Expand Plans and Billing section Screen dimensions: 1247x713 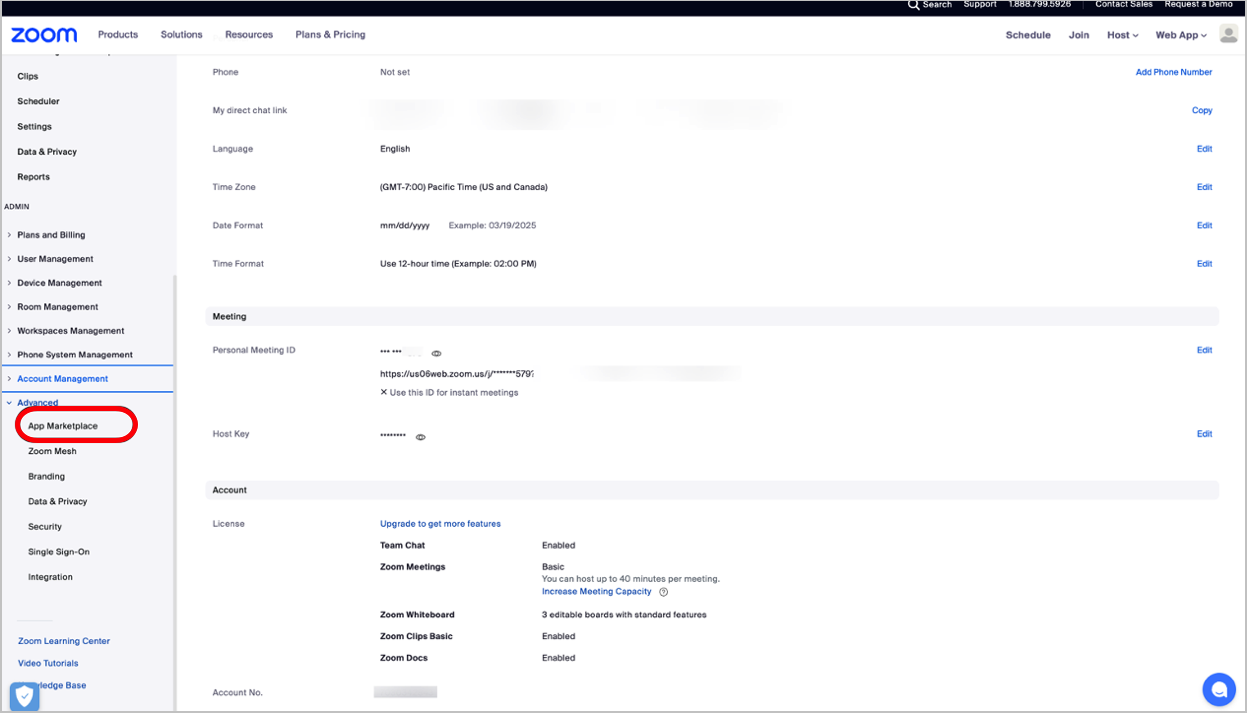click(51, 235)
